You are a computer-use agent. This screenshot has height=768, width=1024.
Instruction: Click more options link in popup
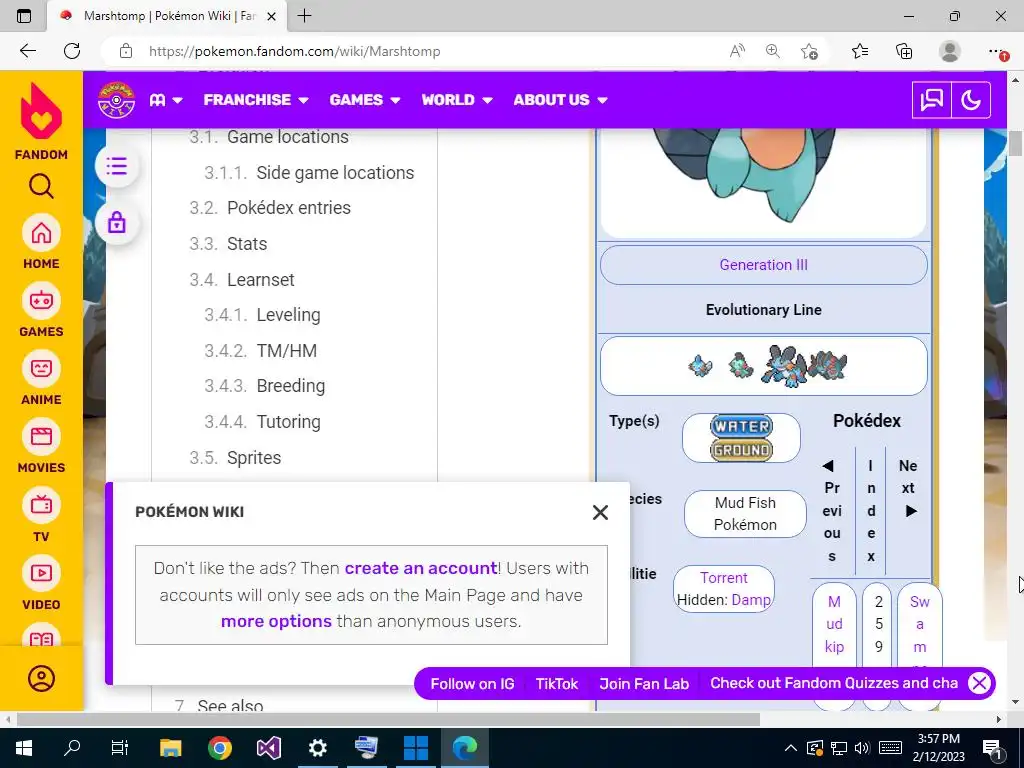click(276, 621)
